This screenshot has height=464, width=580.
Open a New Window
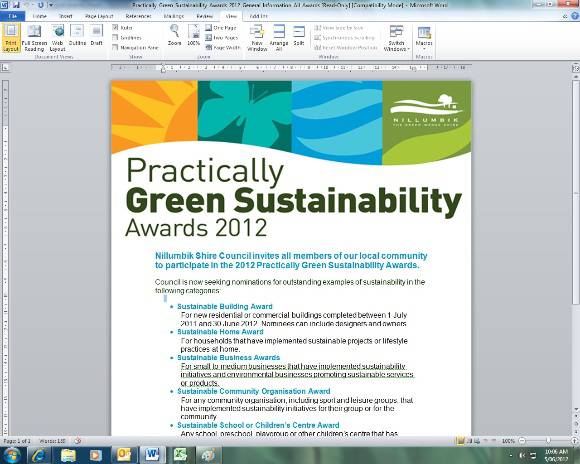(257, 38)
